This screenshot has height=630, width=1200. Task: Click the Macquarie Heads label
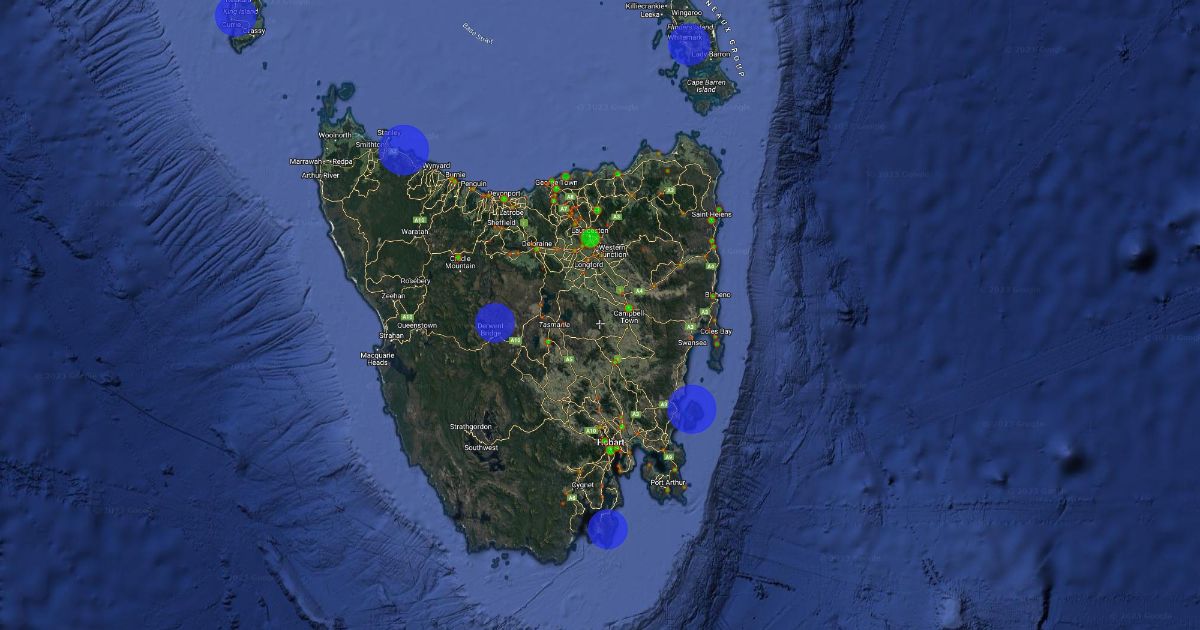(x=378, y=359)
